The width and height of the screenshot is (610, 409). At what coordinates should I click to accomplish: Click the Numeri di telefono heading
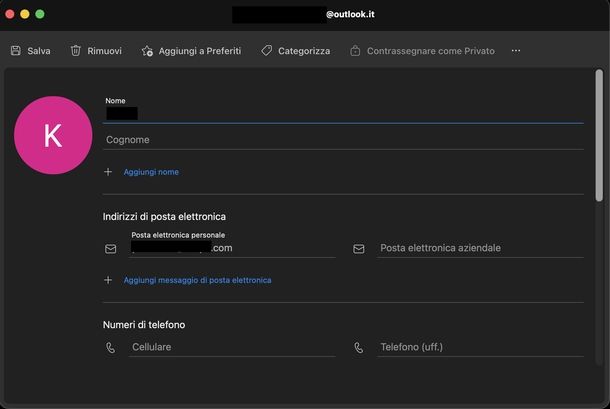click(144, 325)
